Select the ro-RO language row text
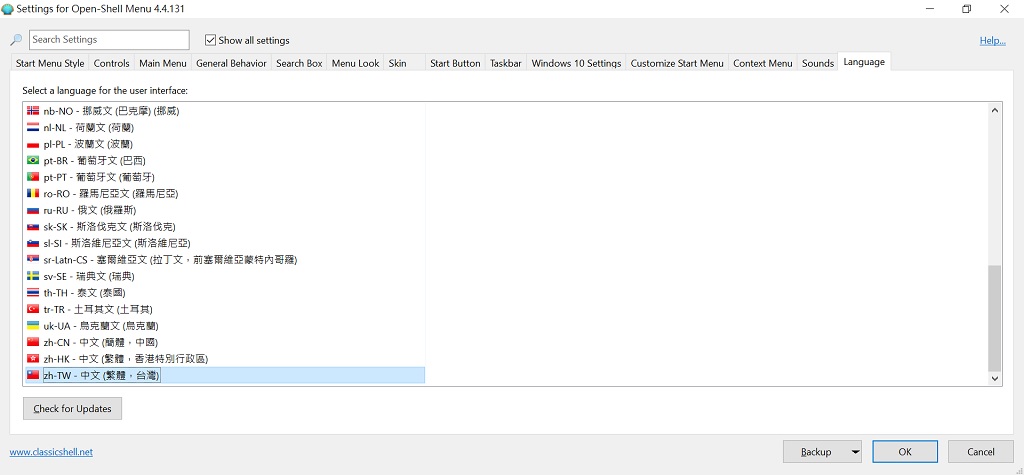The width and height of the screenshot is (1024, 475). click(110, 193)
